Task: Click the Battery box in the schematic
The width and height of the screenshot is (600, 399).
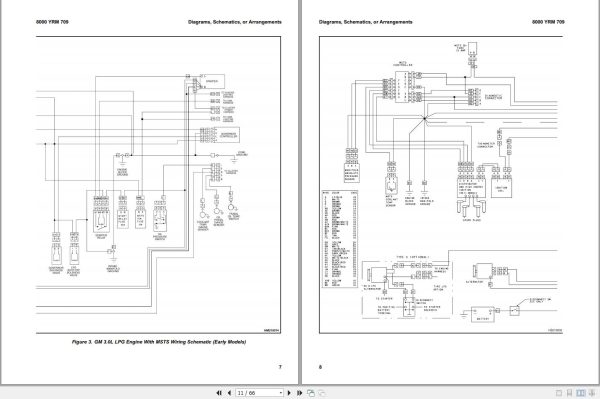Action: [483, 314]
